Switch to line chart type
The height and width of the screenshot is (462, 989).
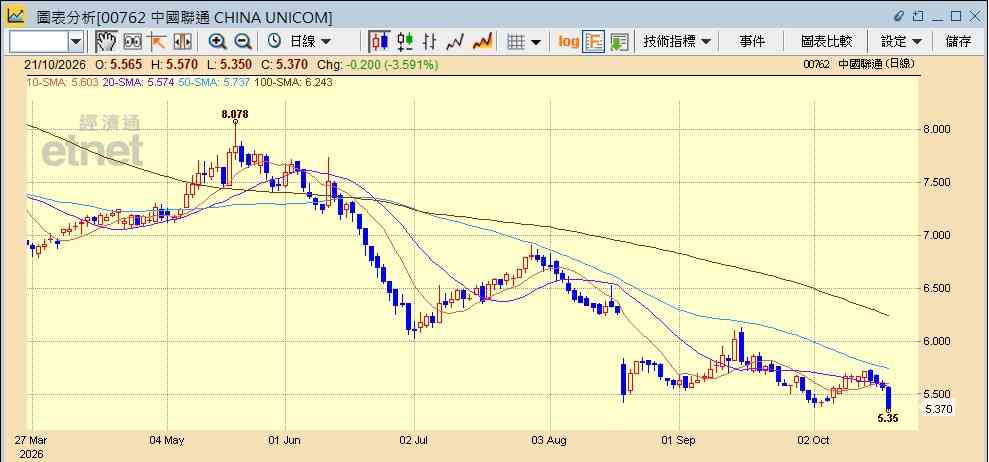455,42
